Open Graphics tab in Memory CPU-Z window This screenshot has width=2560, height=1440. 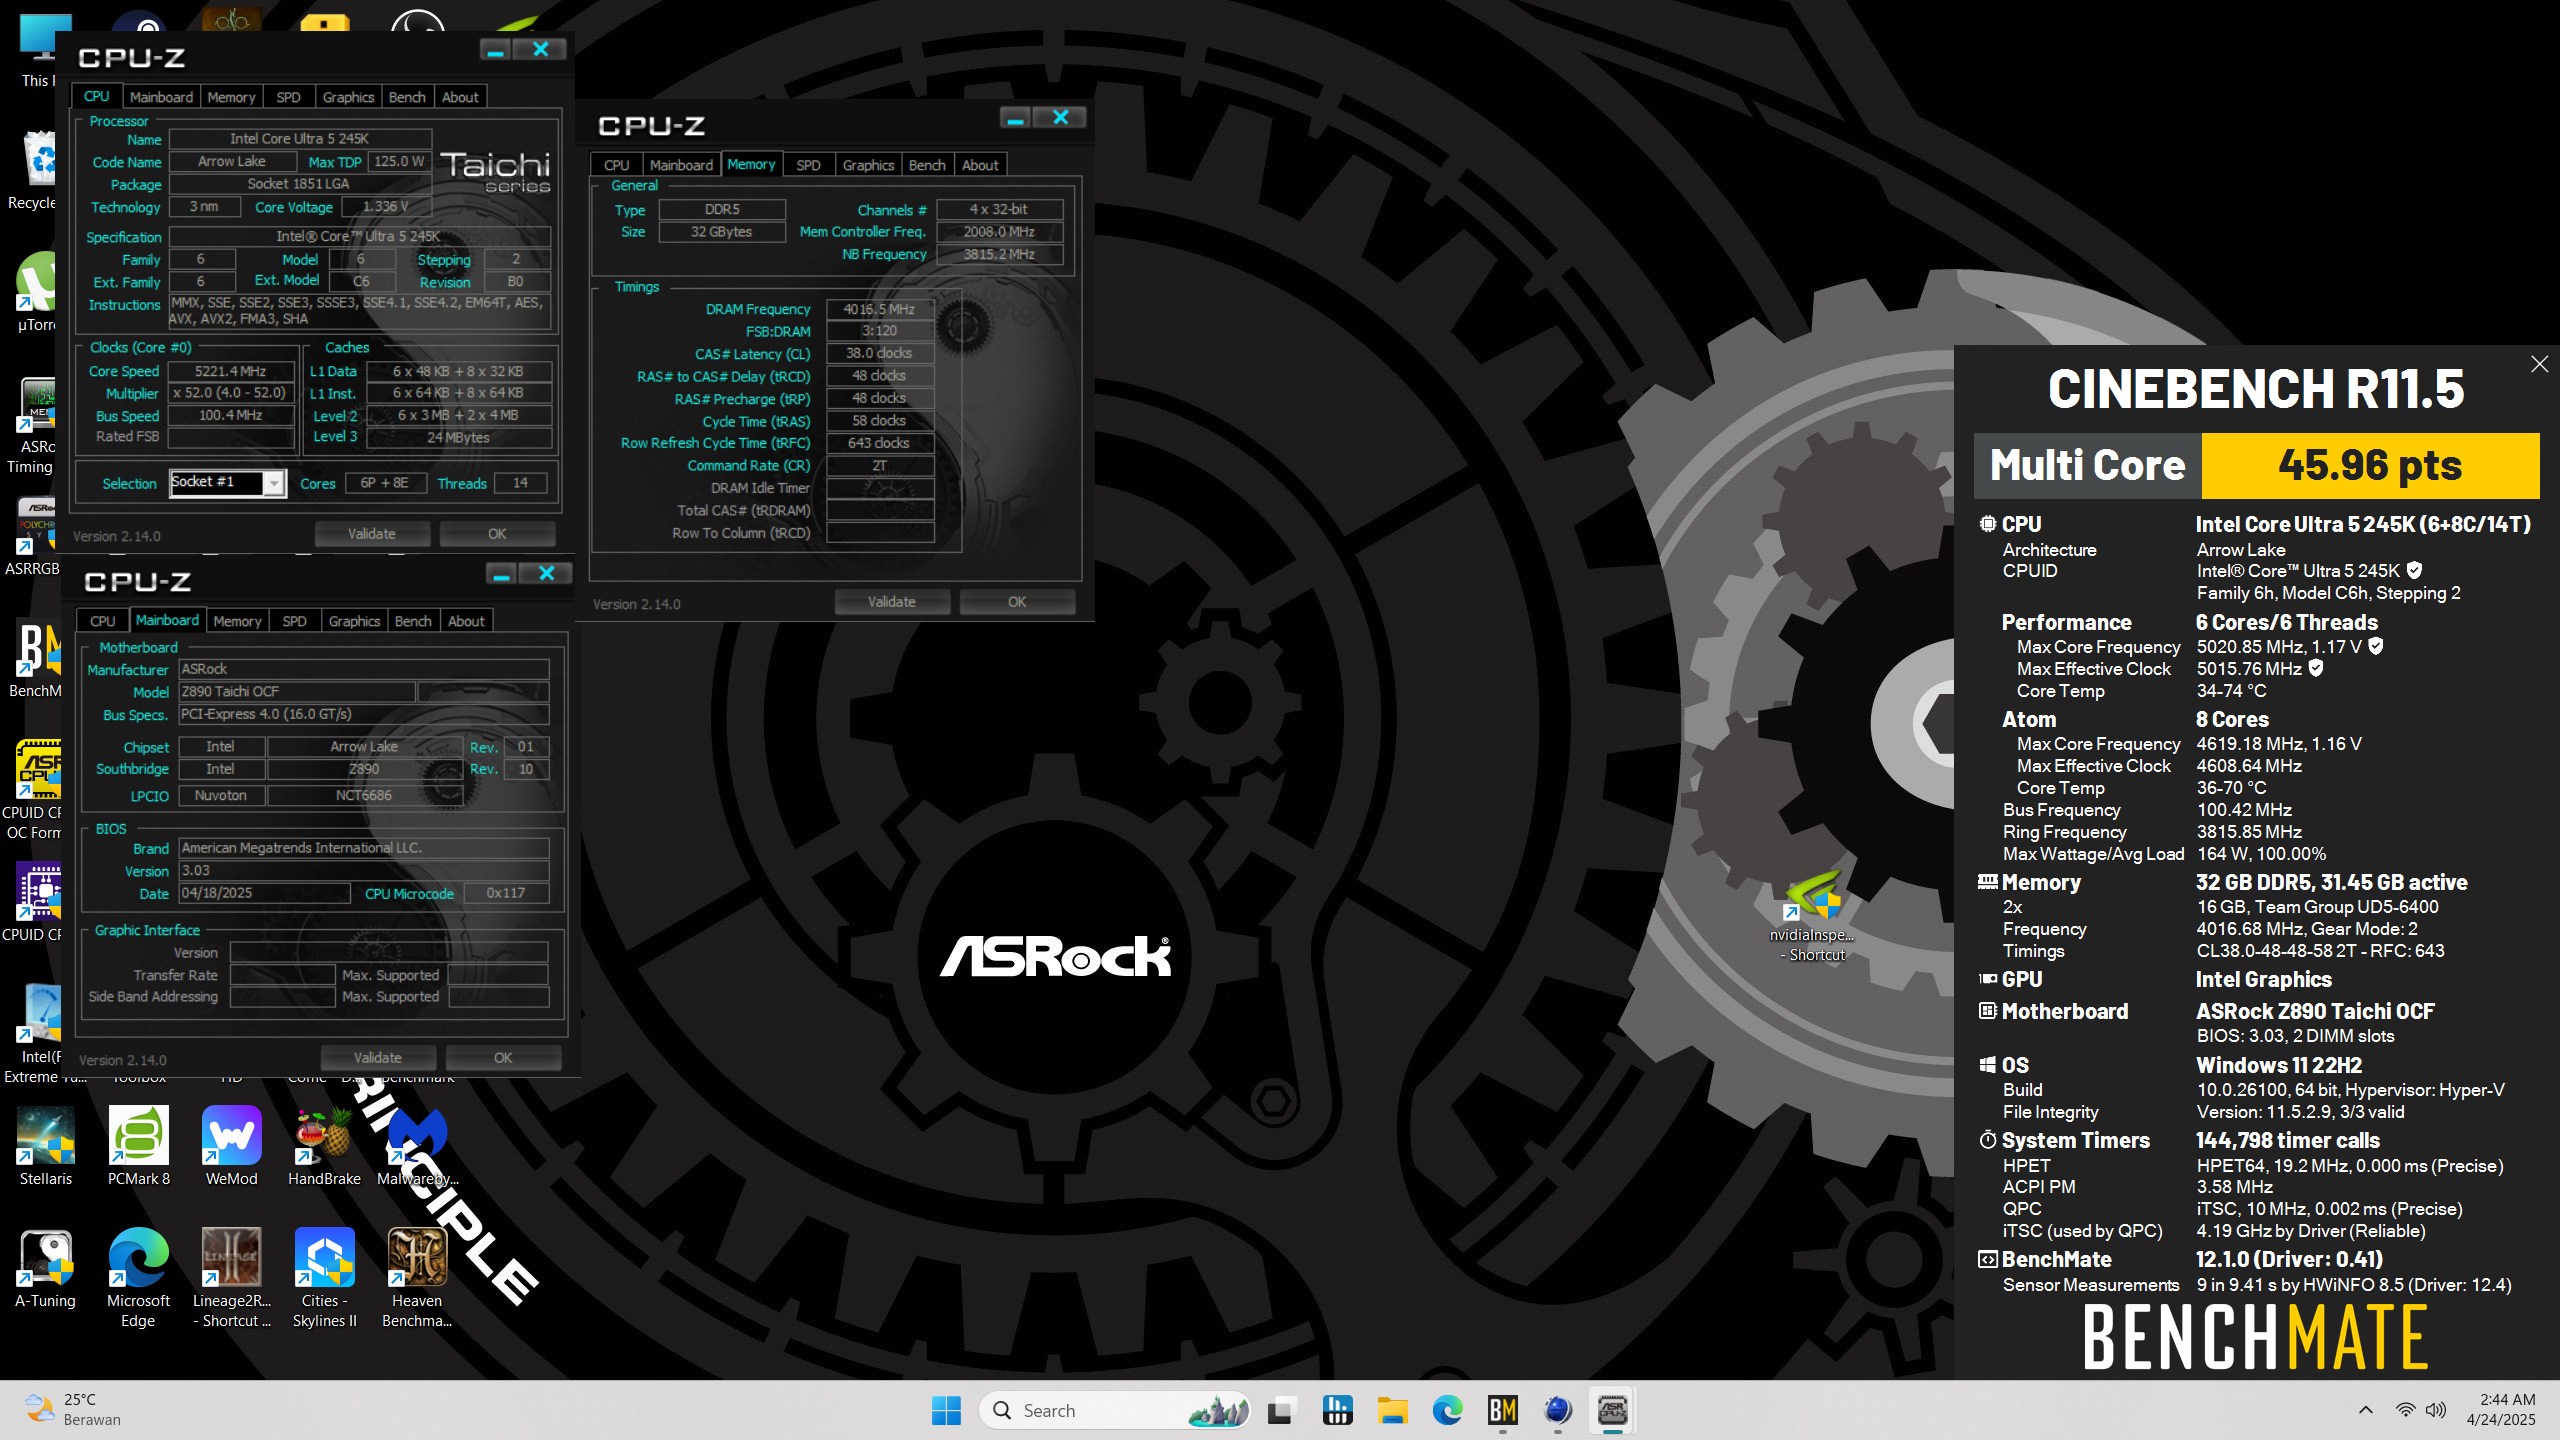pos(868,165)
